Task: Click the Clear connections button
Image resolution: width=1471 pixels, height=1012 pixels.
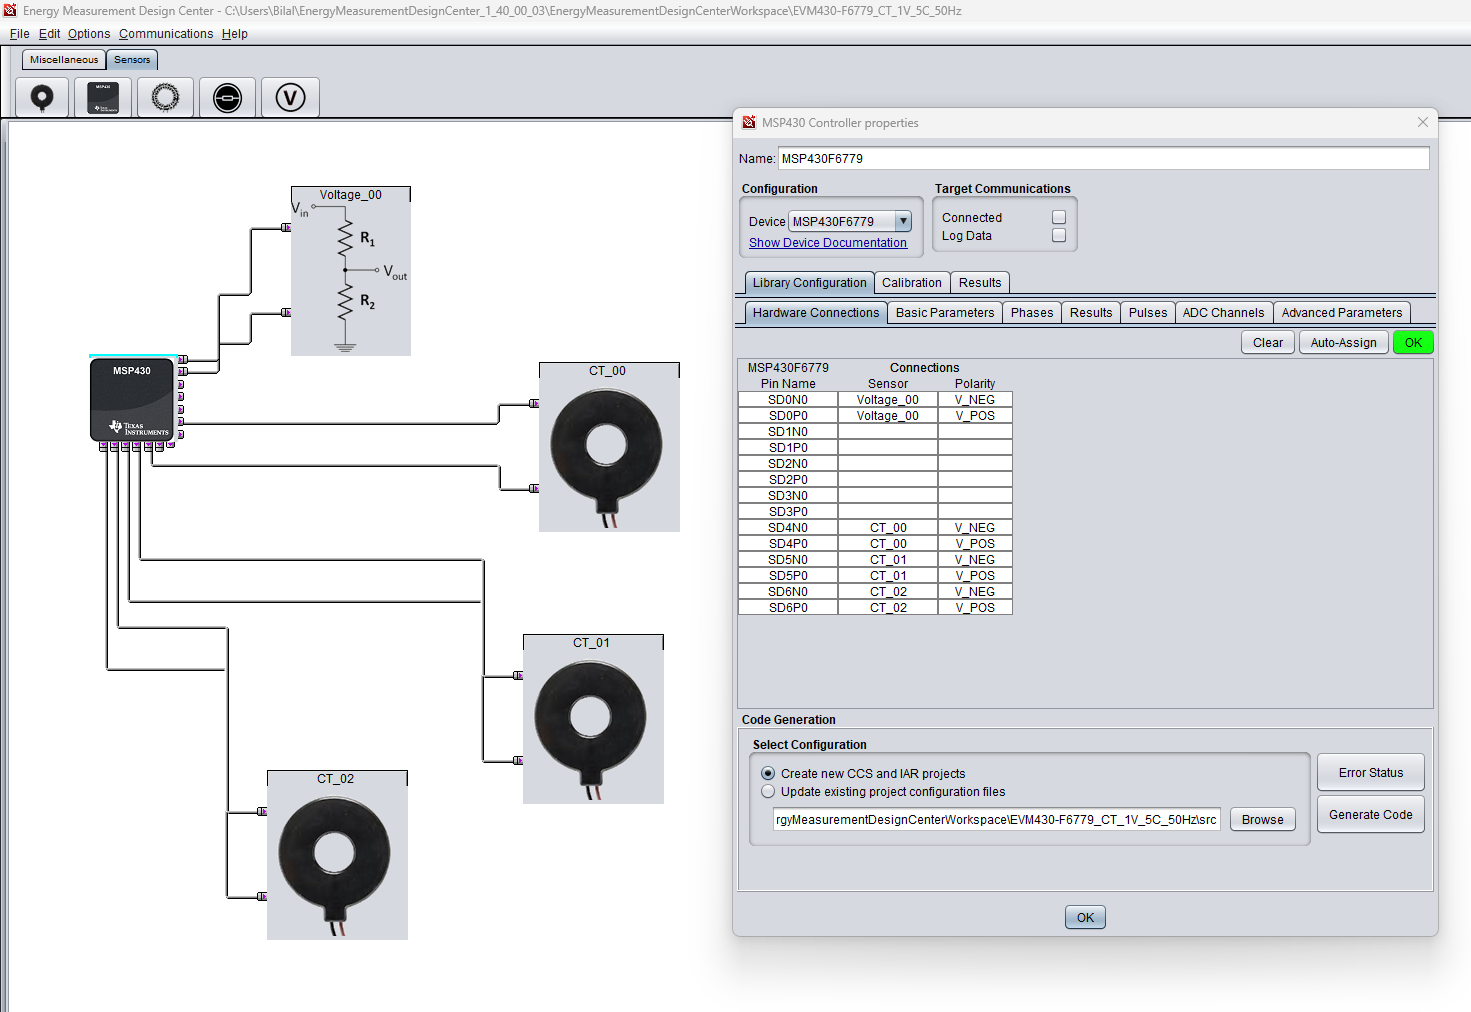Action: pos(1268,343)
